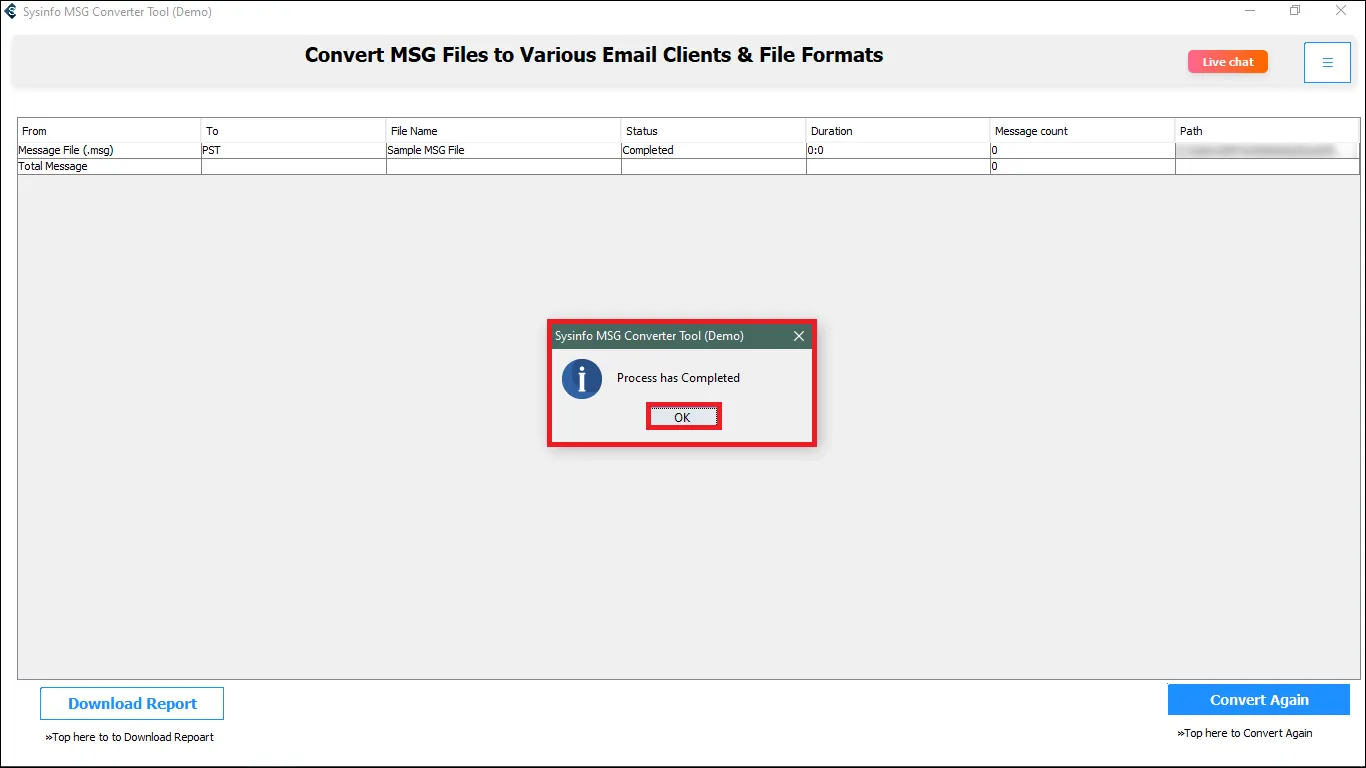
Task: Click message count 0 in Sample MSG File row
Action: tap(1083, 150)
